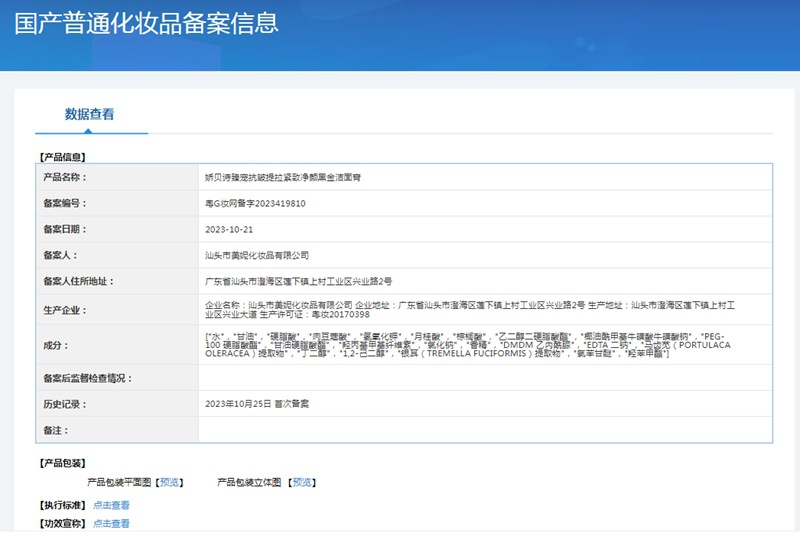Click the 产品包装 section heading

tap(62, 463)
